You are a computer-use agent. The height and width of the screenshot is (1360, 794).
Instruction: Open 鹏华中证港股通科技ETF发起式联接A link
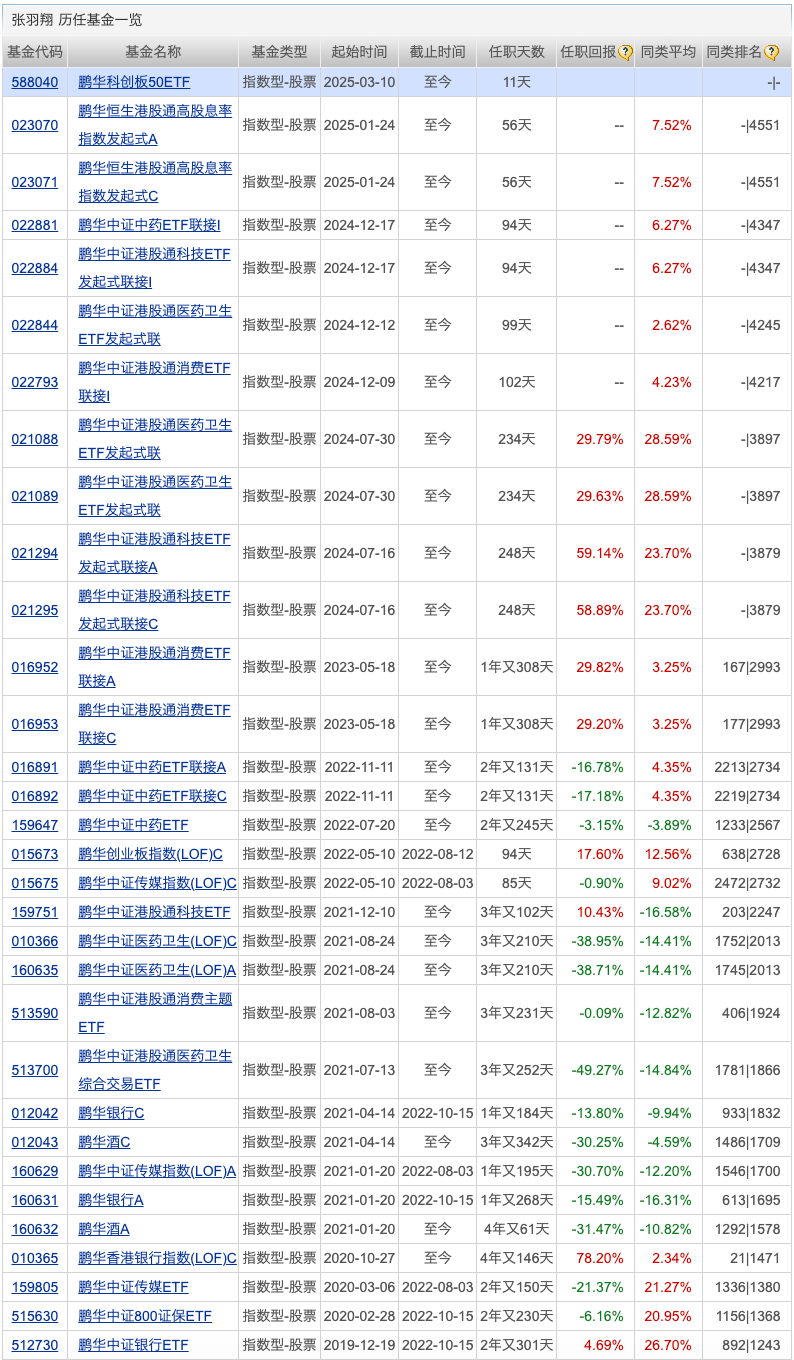click(155, 553)
